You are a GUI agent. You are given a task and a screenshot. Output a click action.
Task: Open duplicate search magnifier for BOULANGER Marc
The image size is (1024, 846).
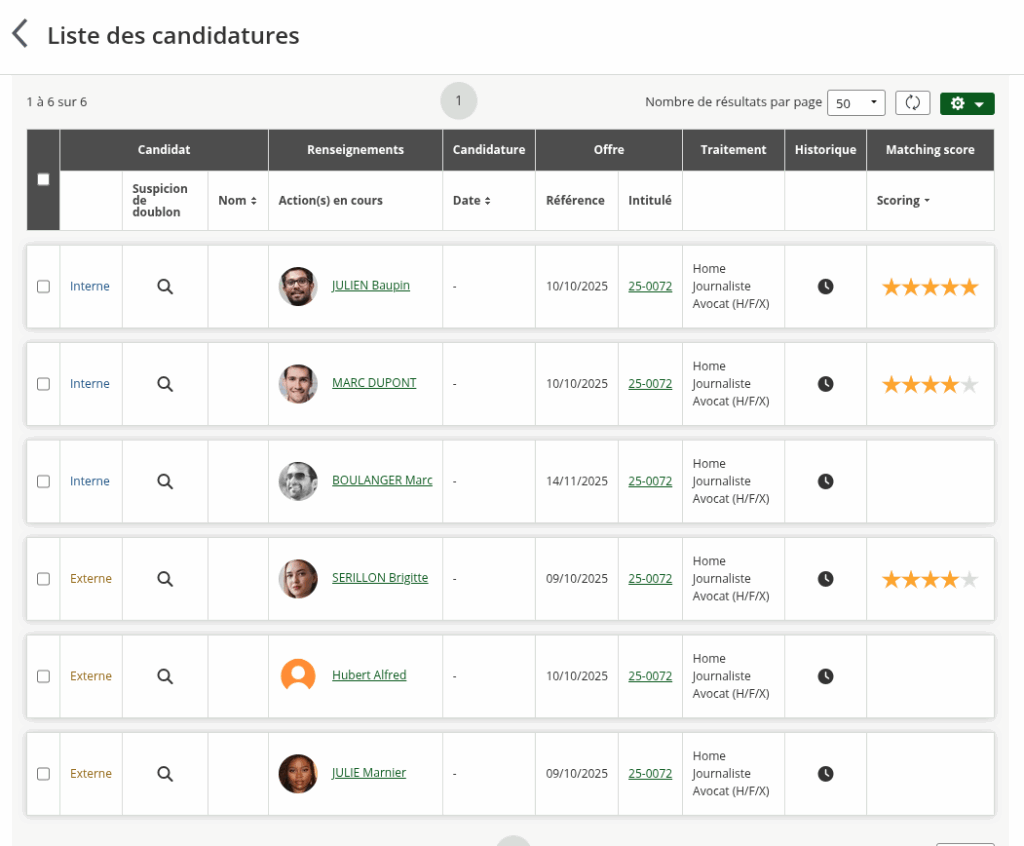(x=165, y=481)
